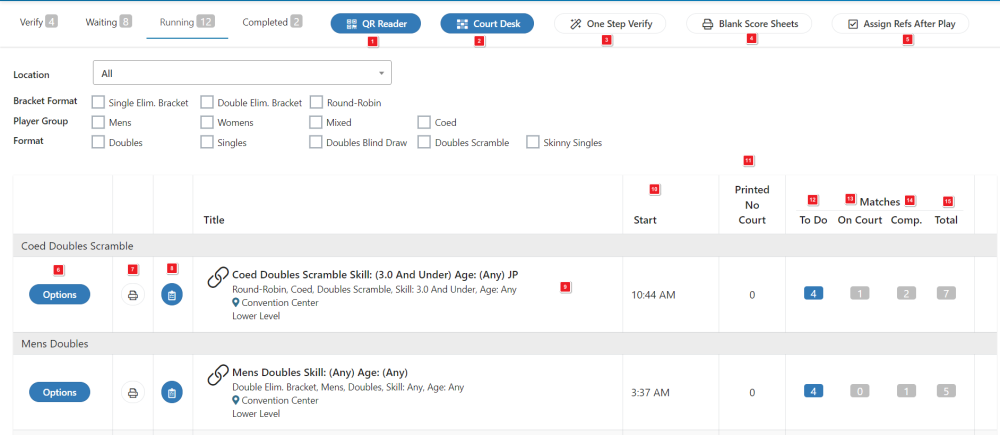Click On Court badge 1 for Coed Scramble

tap(860, 293)
